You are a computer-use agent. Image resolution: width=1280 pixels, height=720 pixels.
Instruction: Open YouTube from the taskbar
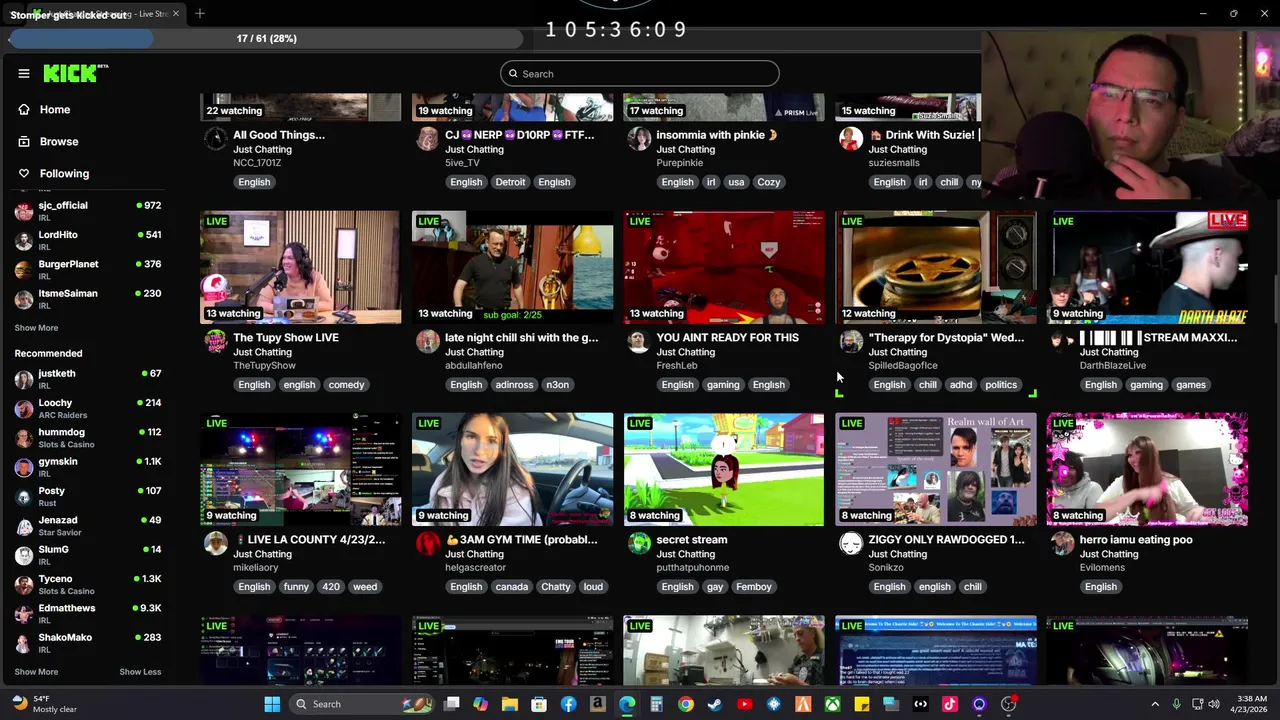pyautogui.click(x=744, y=704)
